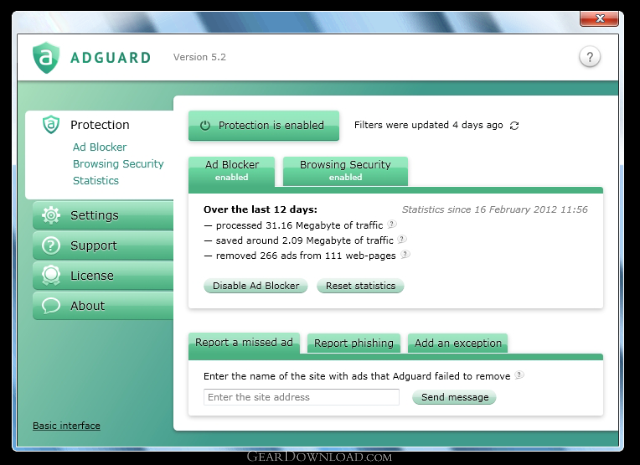The height and width of the screenshot is (465, 640).
Task: Open the Ad Blocker sidebar link
Action: point(100,147)
